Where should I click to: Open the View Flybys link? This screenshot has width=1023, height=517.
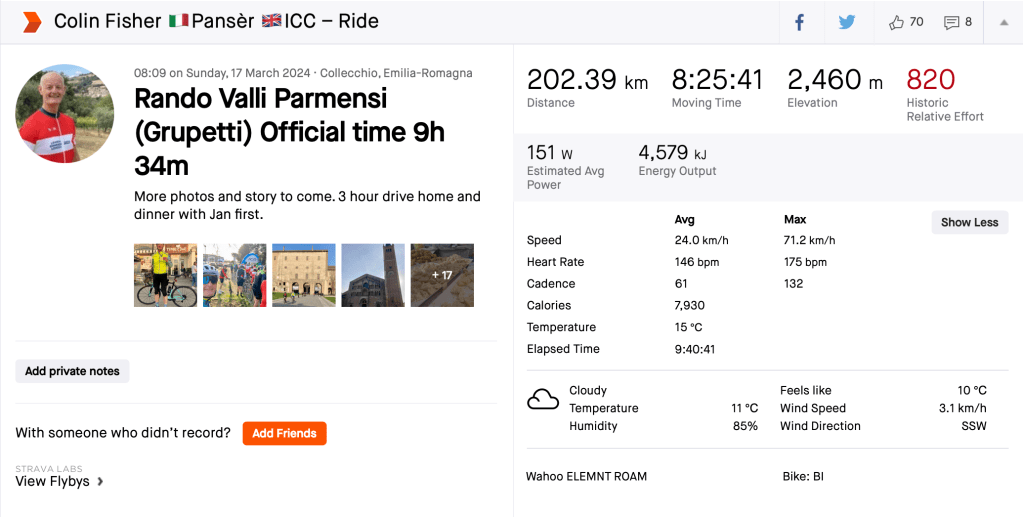pos(52,481)
